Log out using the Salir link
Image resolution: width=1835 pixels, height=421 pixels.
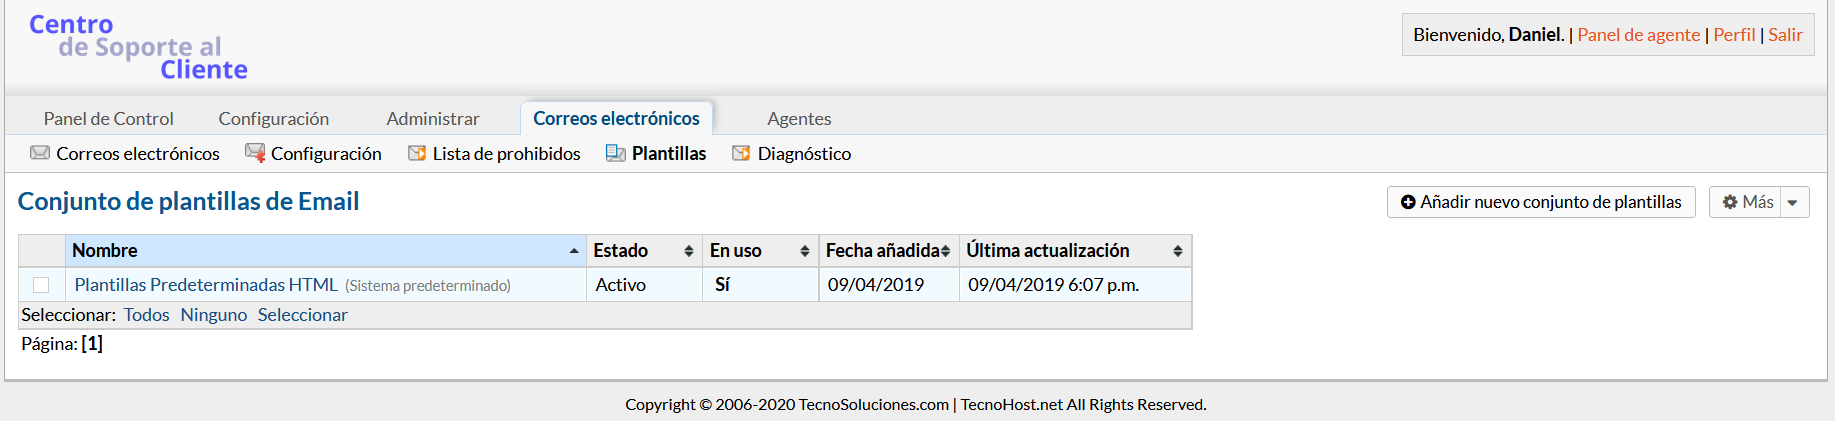[1785, 35]
